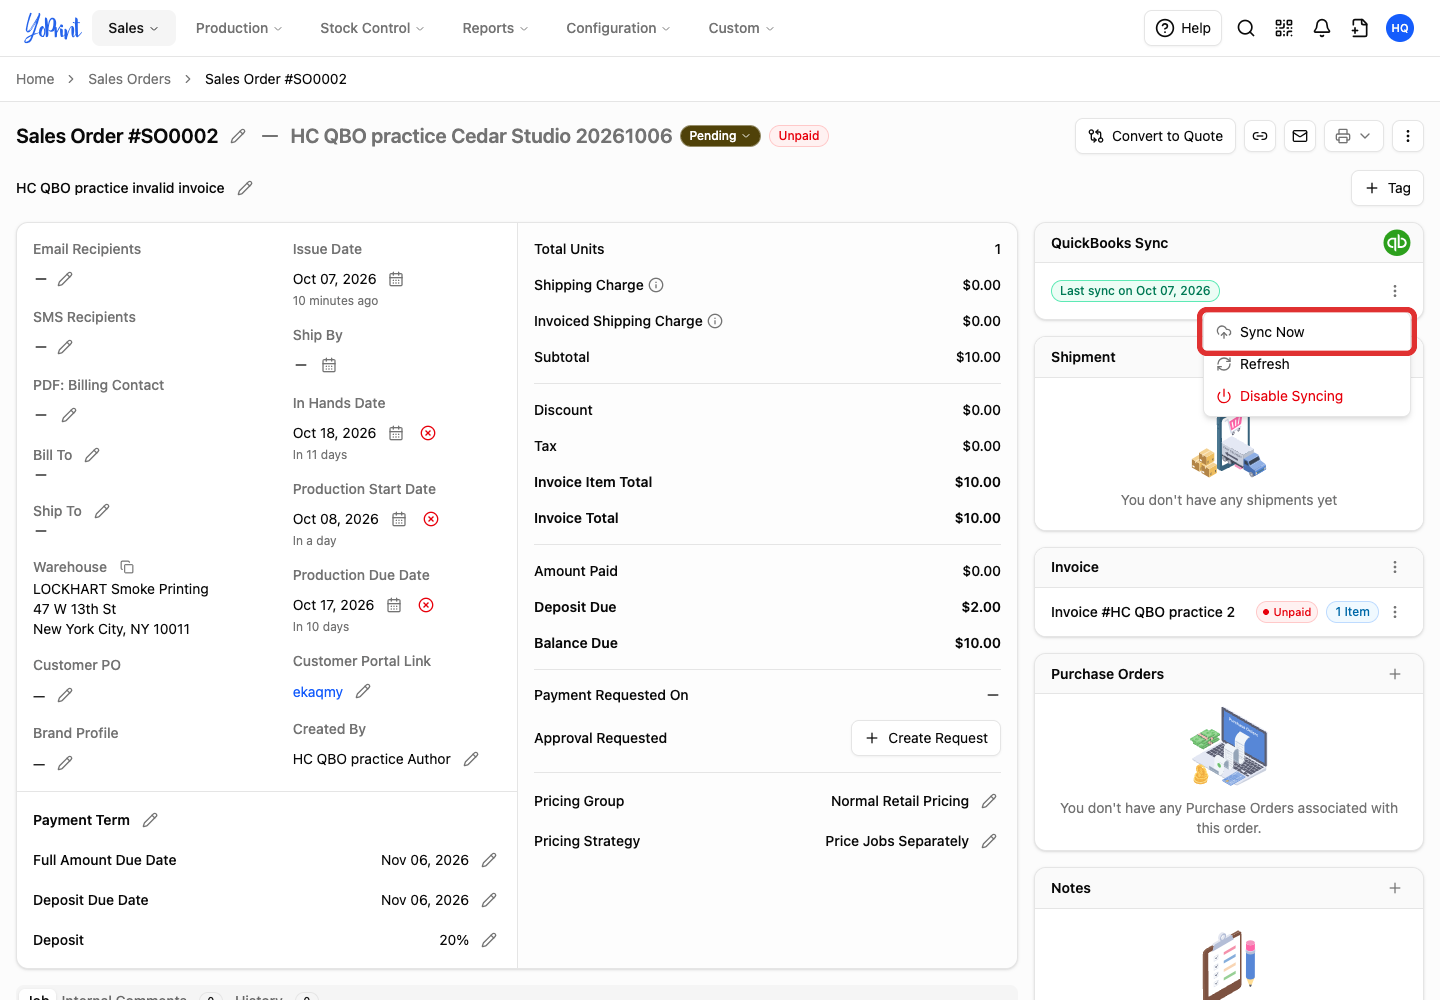Edit the sales order number pencil icon
The image size is (1440, 1000).
coord(238,136)
